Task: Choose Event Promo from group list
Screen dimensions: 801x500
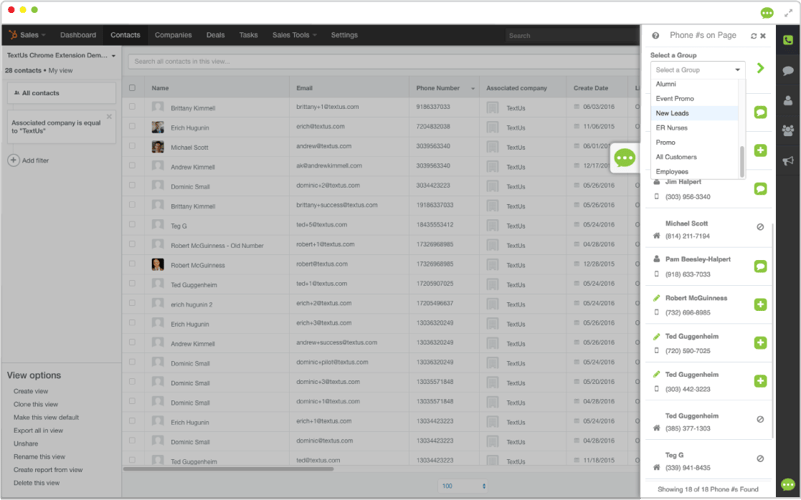Action: pyautogui.click(x=695, y=99)
